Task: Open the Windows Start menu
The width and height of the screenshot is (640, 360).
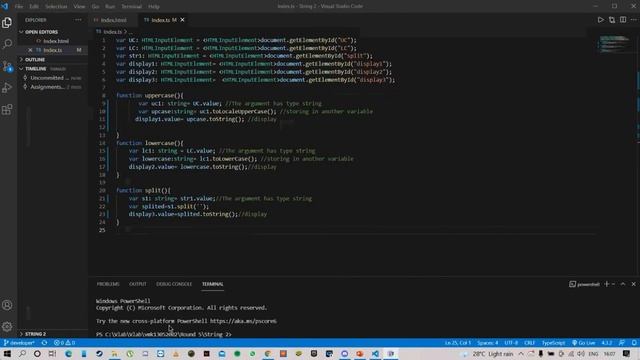Action: [7, 353]
